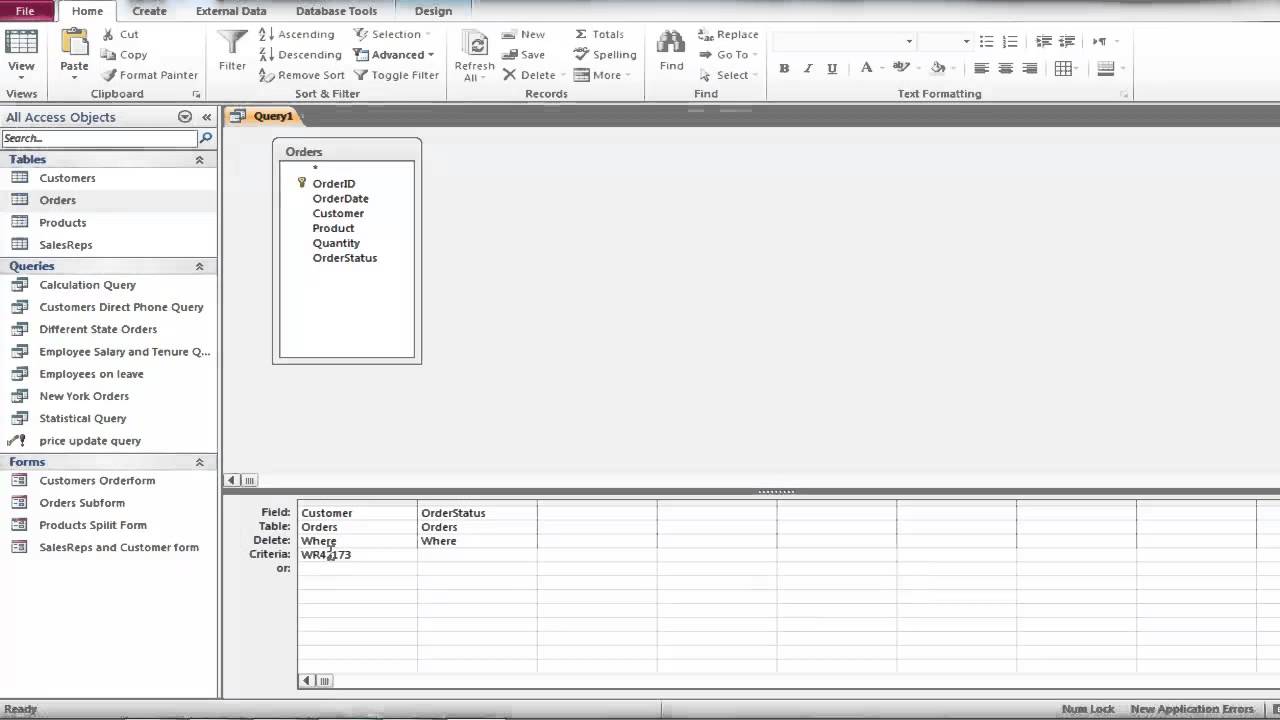
Task: Click the text highlight color button
Action: tap(900, 69)
